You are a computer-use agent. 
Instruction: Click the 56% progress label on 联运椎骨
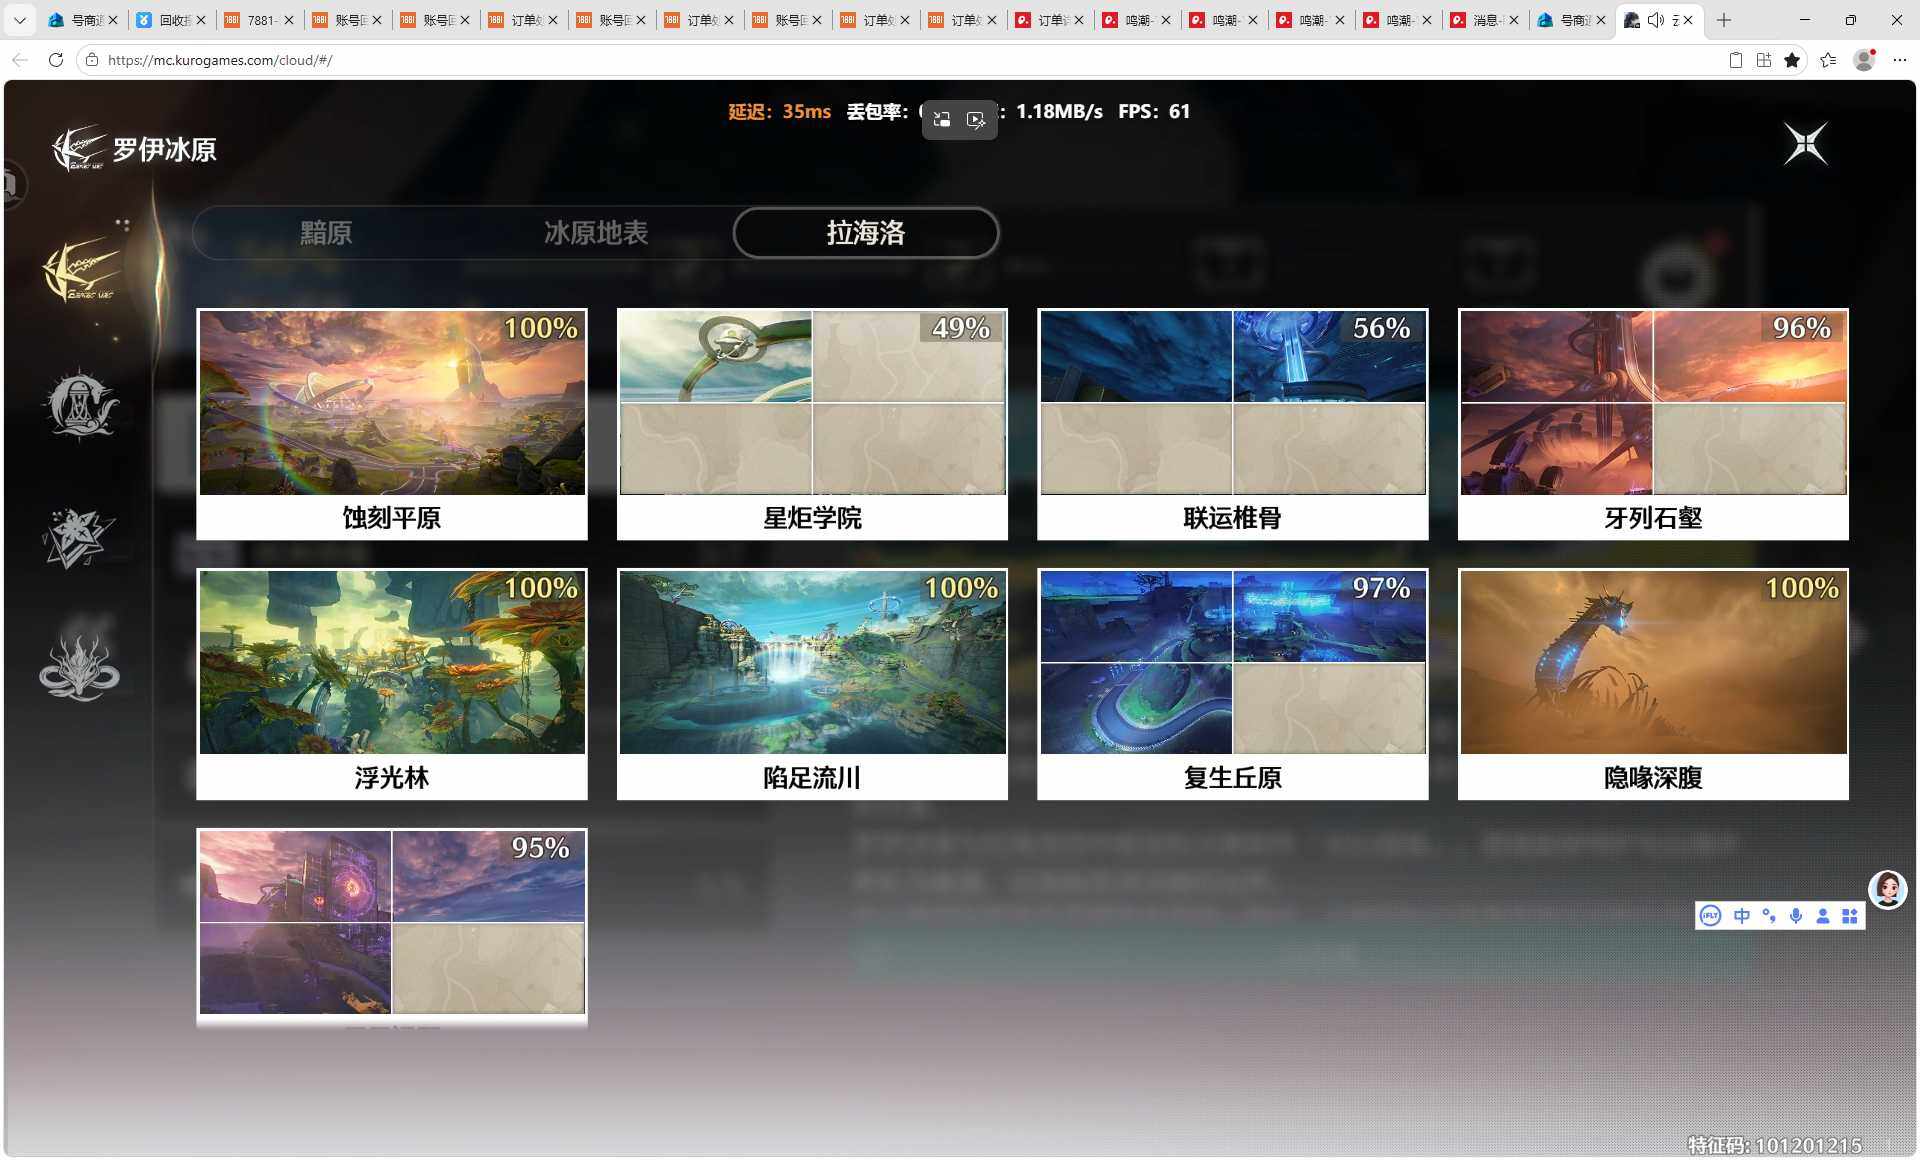click(1381, 328)
